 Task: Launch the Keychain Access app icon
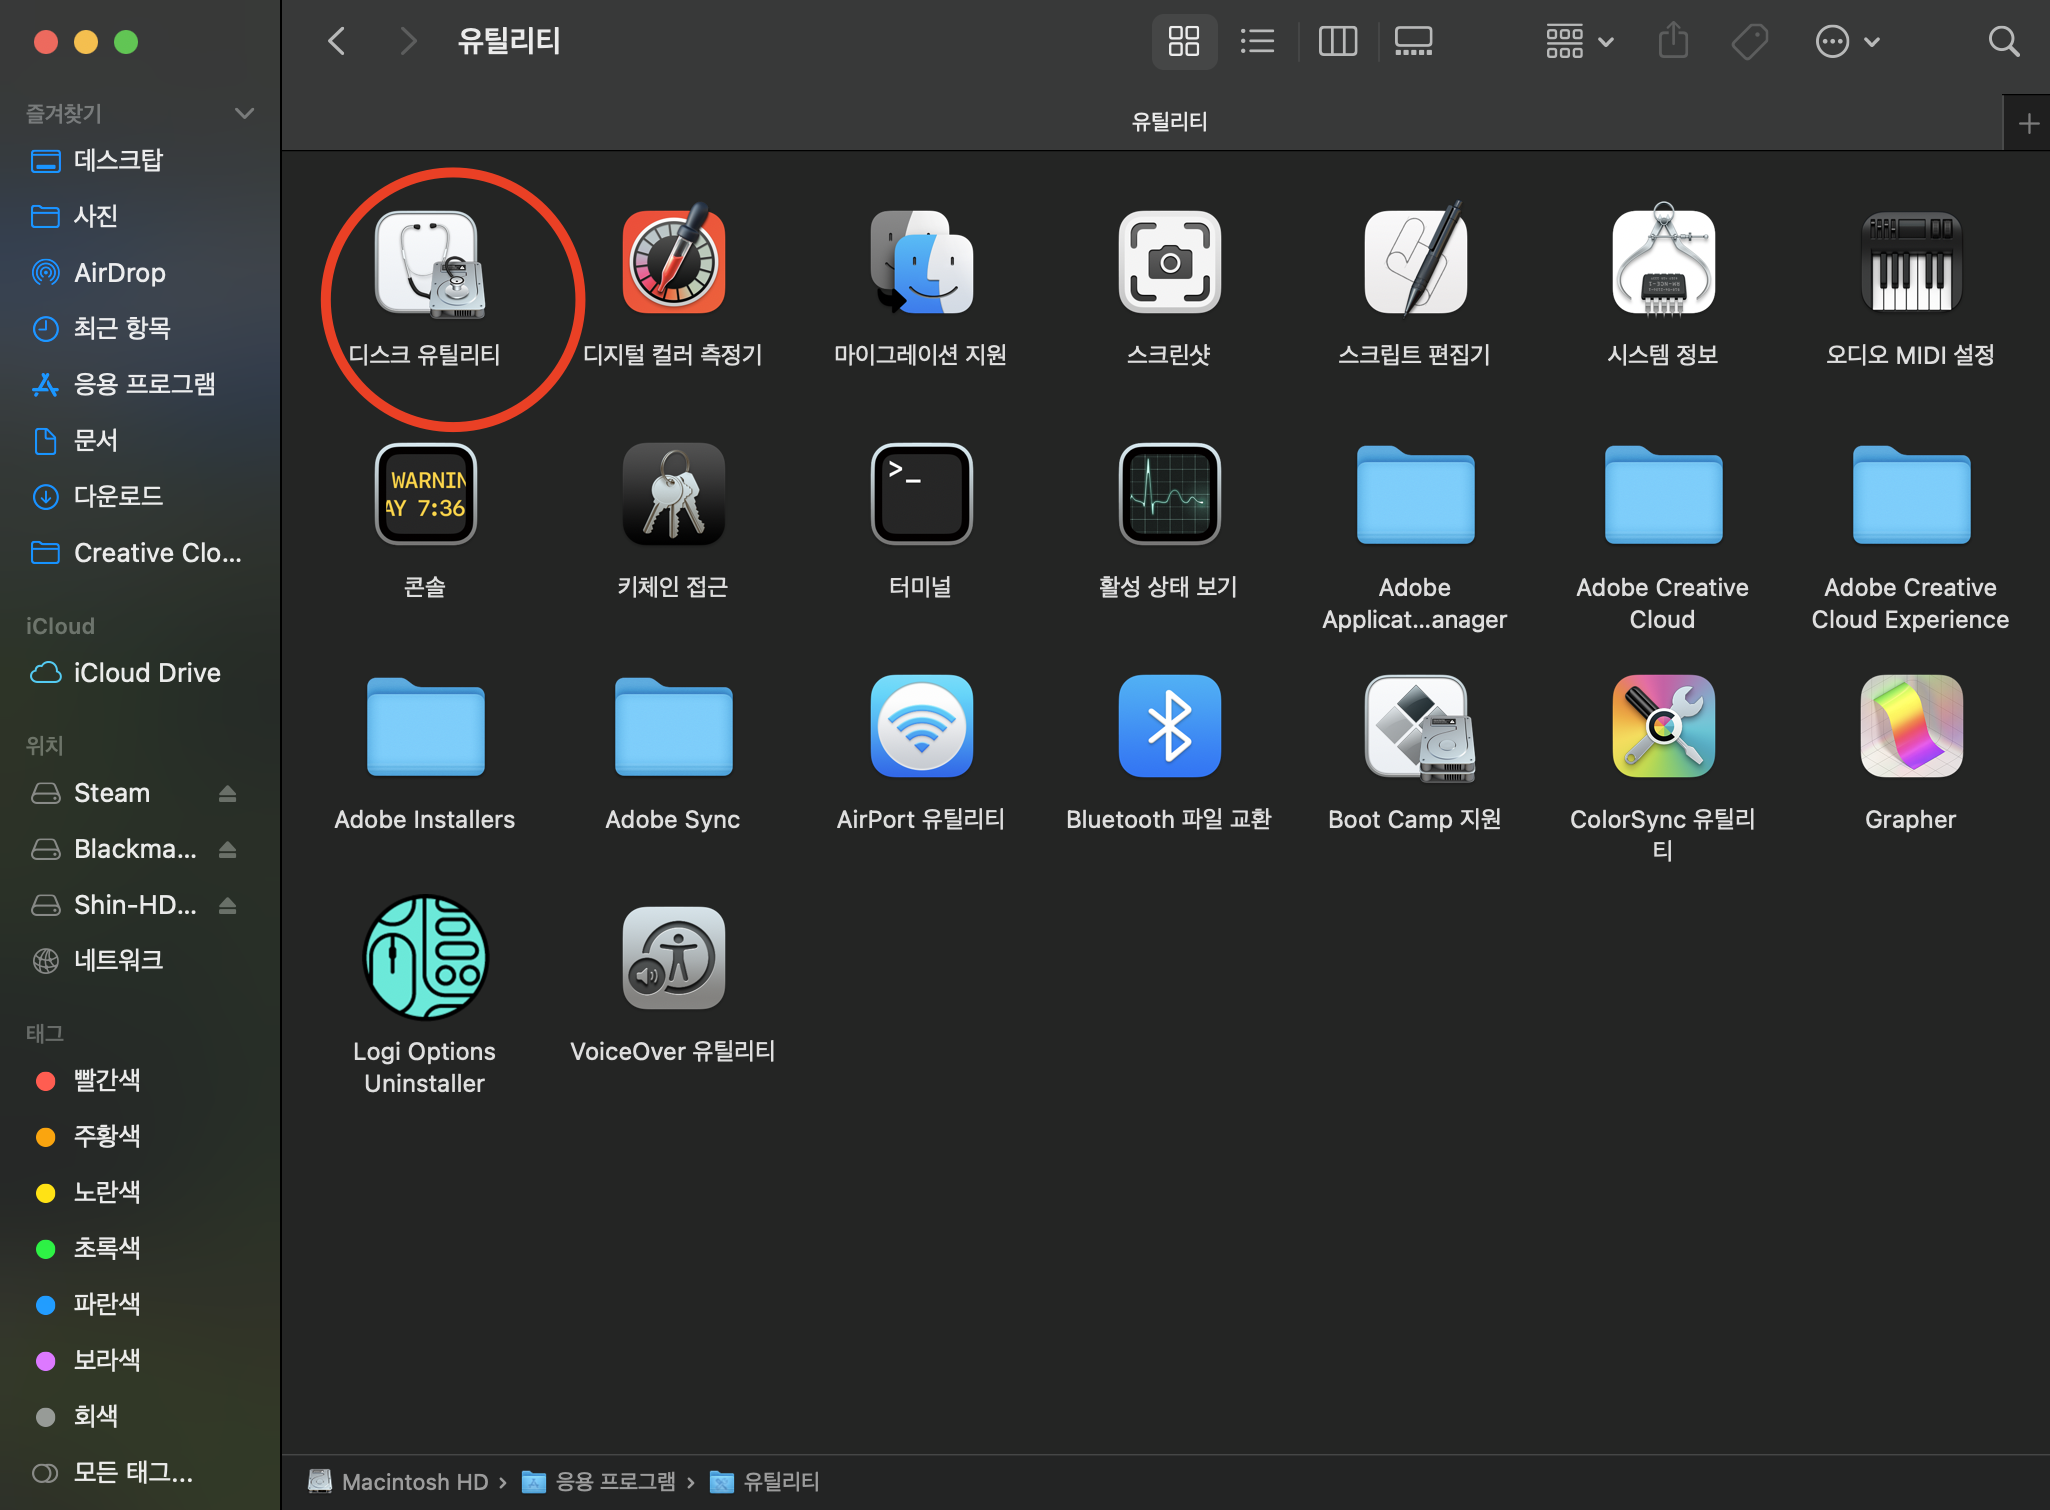[x=673, y=495]
